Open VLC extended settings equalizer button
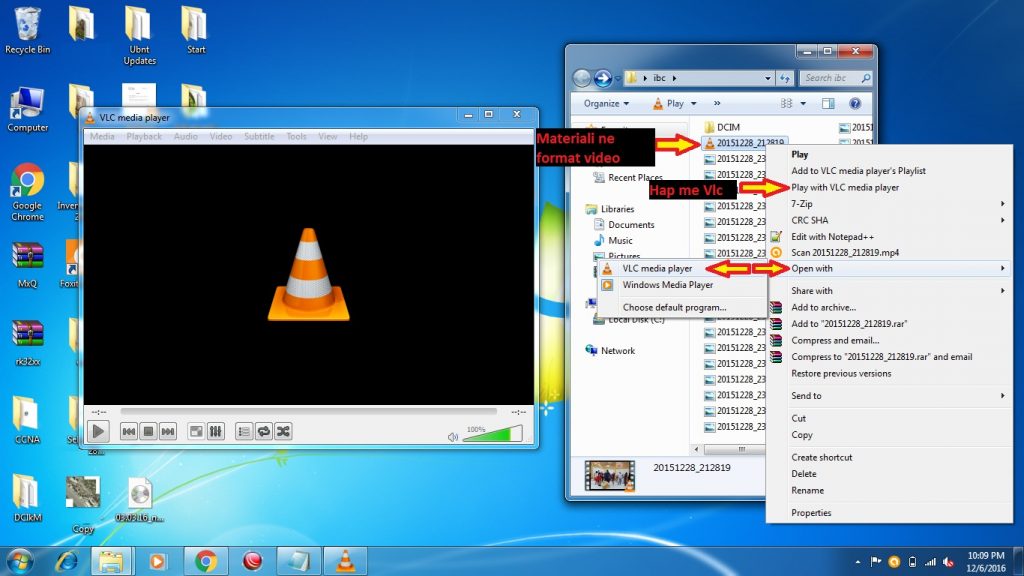 (216, 431)
